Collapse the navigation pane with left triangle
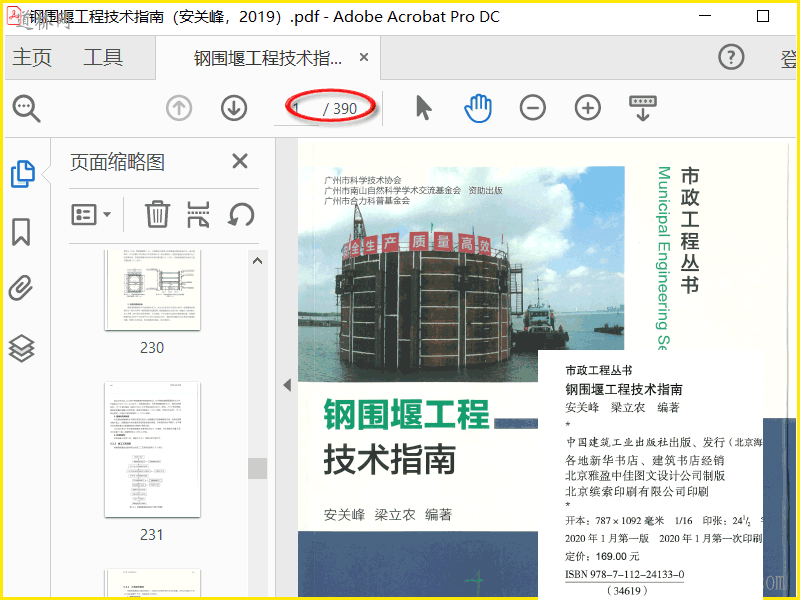 point(287,385)
